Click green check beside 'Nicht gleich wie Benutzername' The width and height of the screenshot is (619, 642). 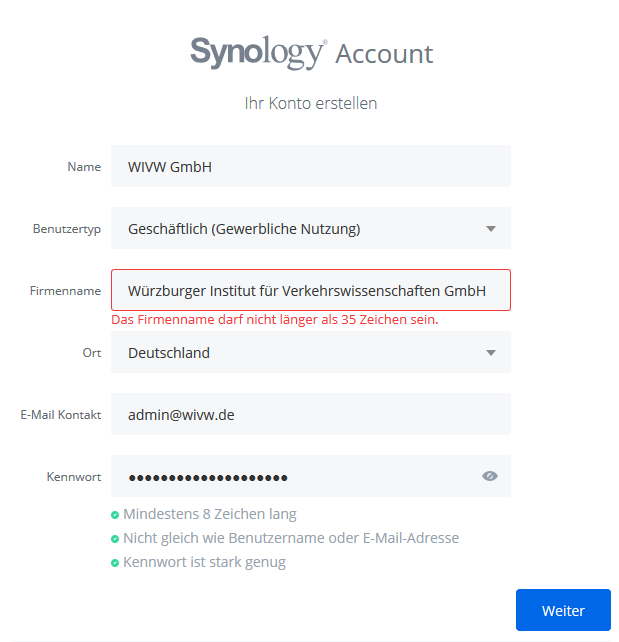point(116,539)
